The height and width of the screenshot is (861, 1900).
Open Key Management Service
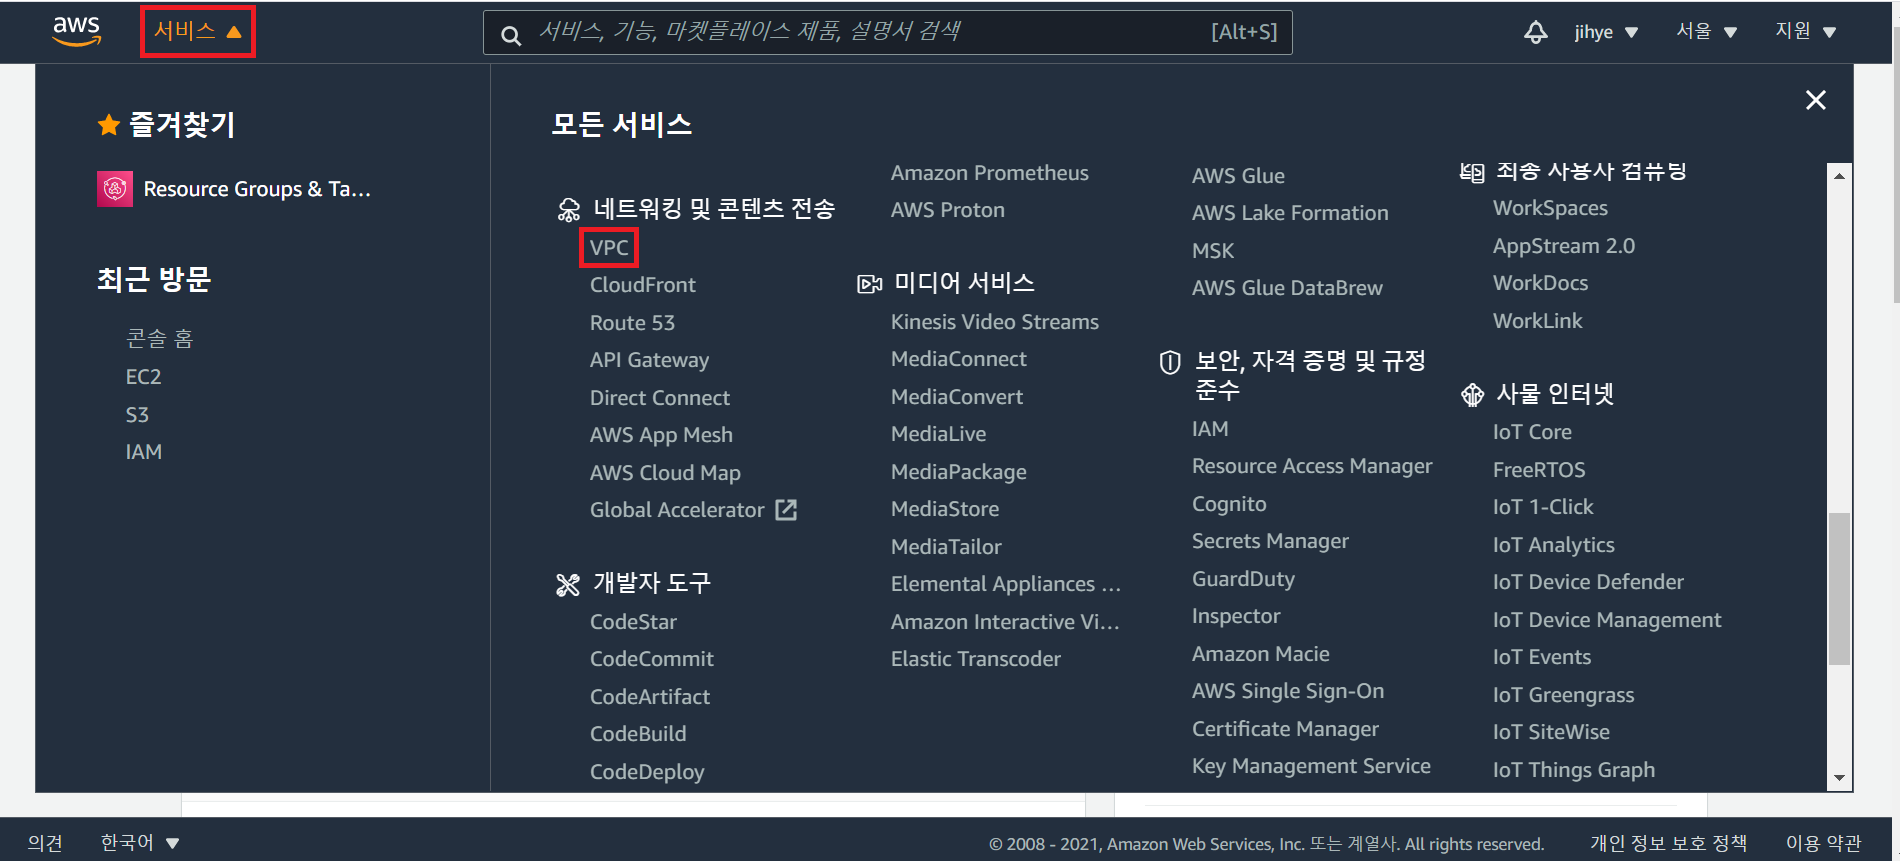[x=1311, y=766]
